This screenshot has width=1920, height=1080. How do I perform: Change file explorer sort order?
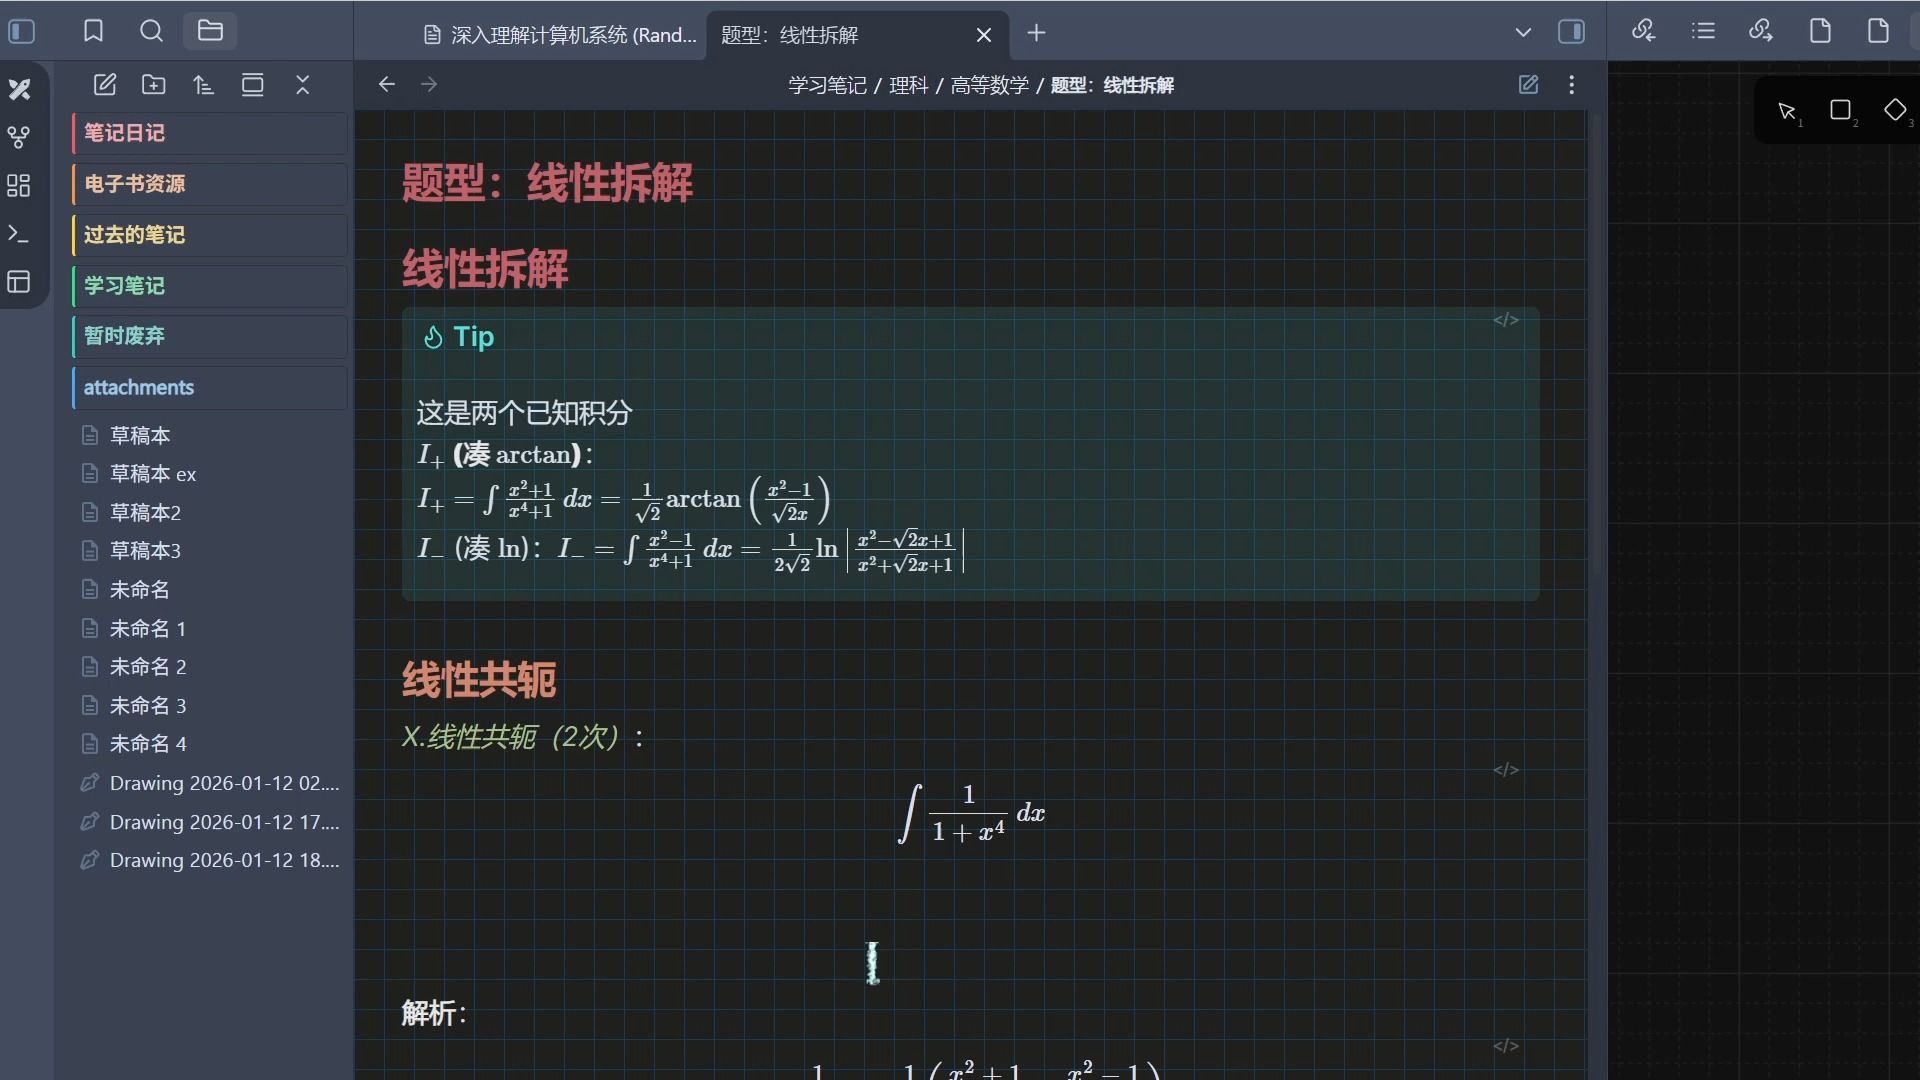(204, 85)
